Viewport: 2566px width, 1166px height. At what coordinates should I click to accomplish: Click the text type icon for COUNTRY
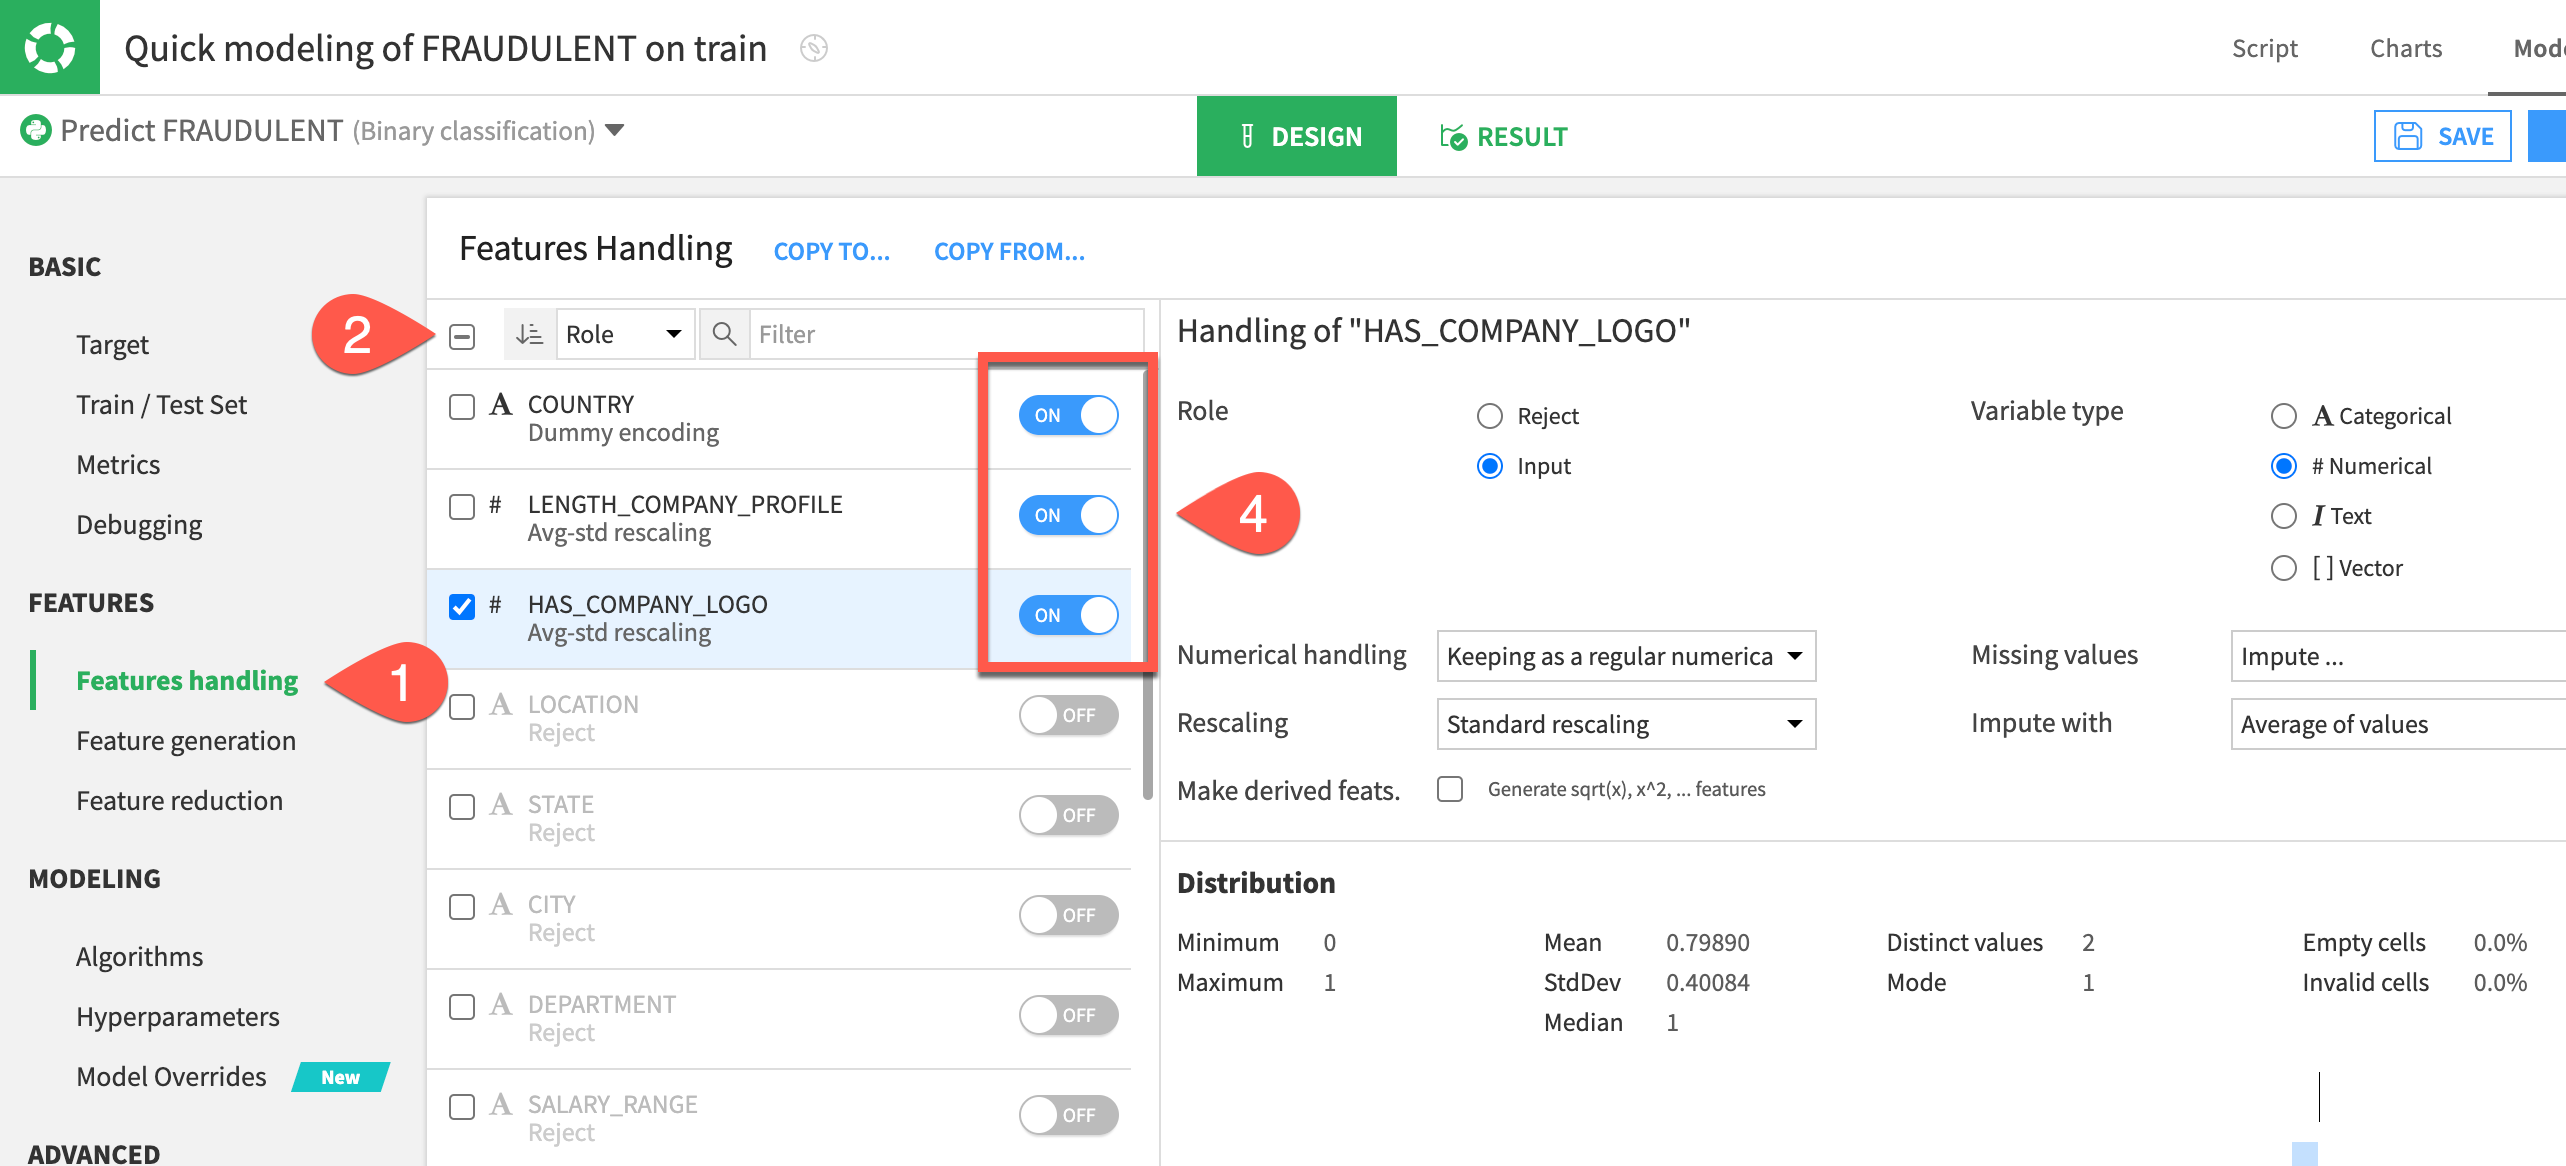click(x=500, y=405)
